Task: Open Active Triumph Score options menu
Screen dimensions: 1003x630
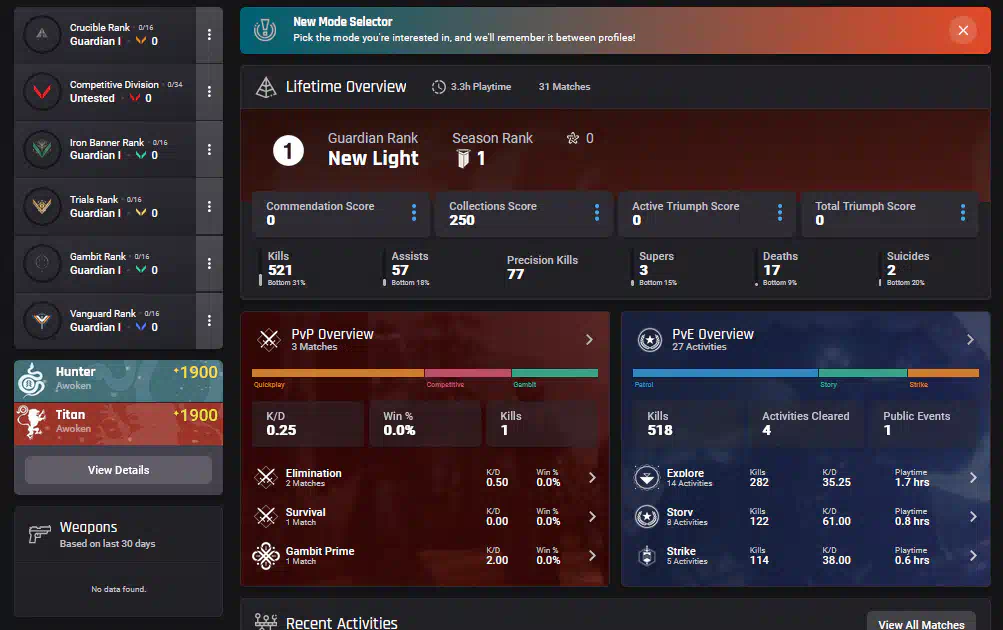Action: click(780, 212)
